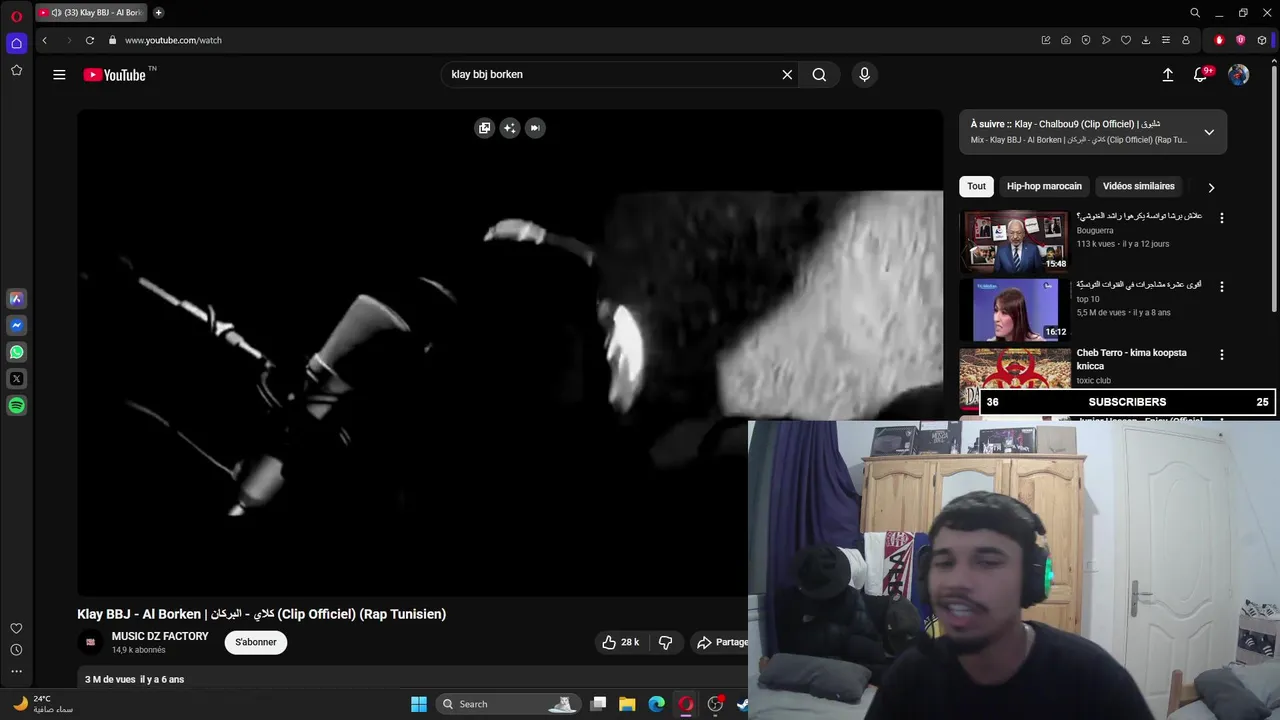The height and width of the screenshot is (720, 1280).
Task: Open options menu for the top 10 video
Action: point(1221,286)
